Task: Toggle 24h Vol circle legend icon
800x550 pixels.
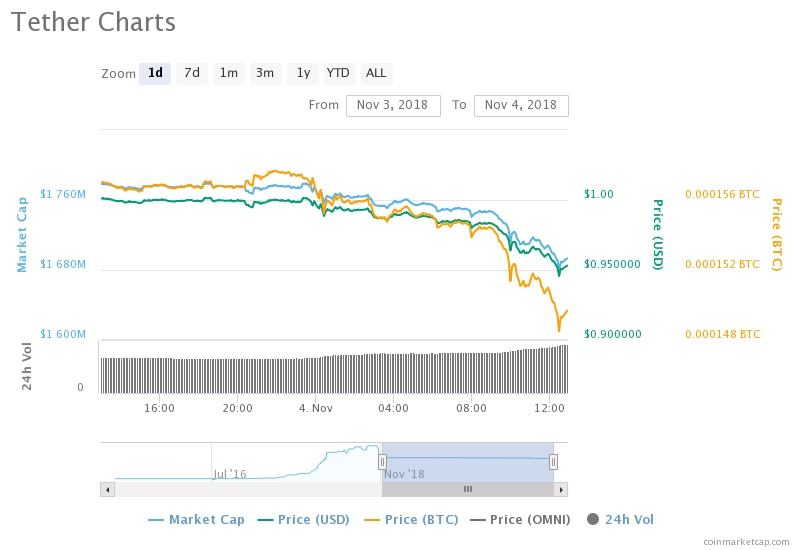Action: [593, 519]
